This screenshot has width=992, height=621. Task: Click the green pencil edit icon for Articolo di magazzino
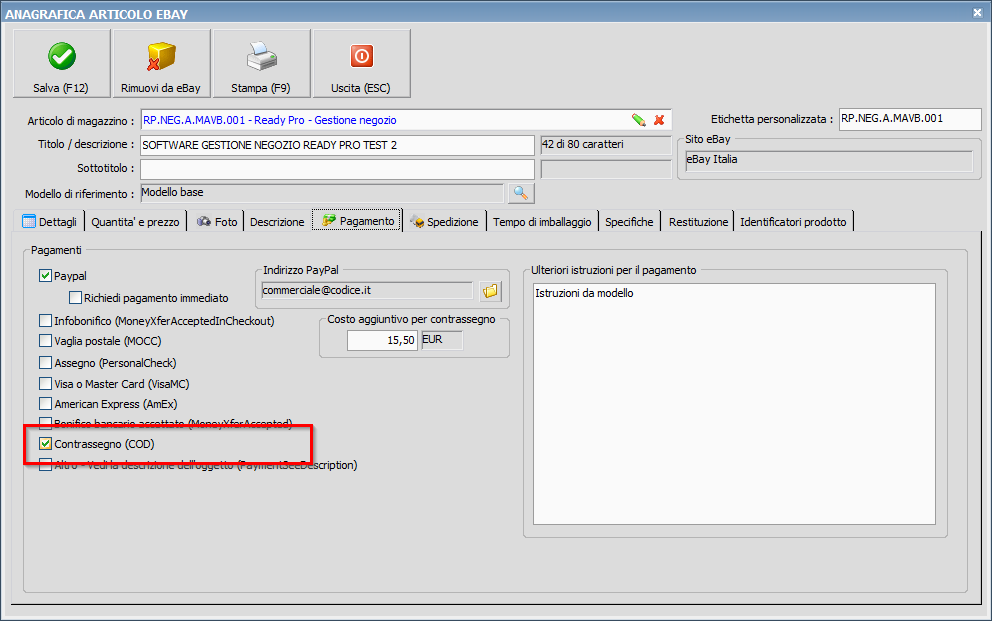(x=638, y=120)
